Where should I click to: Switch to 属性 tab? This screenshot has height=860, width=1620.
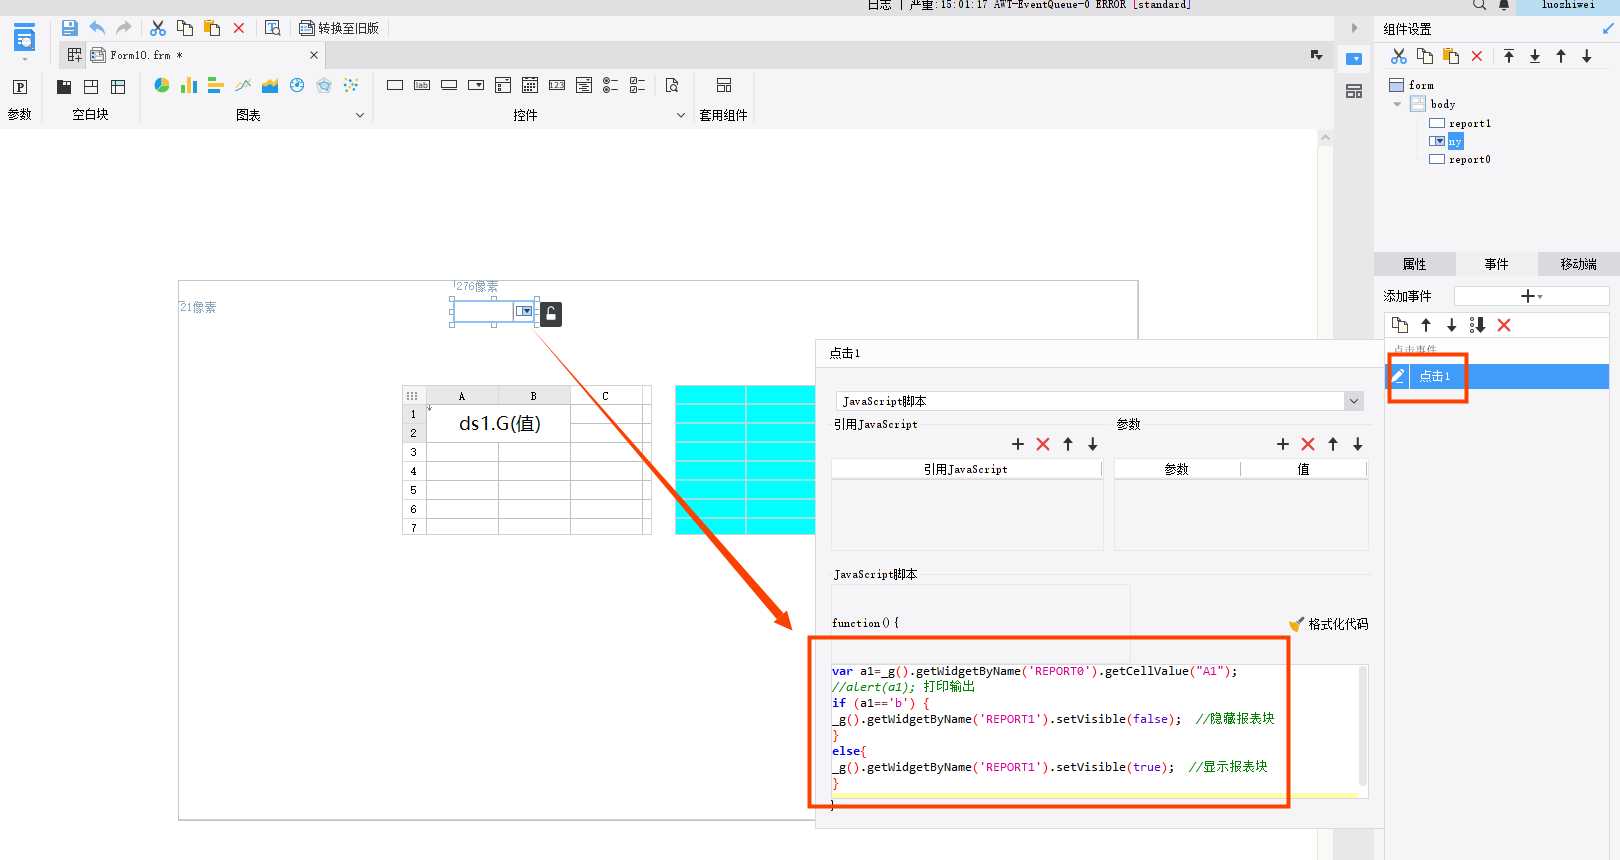point(1414,264)
